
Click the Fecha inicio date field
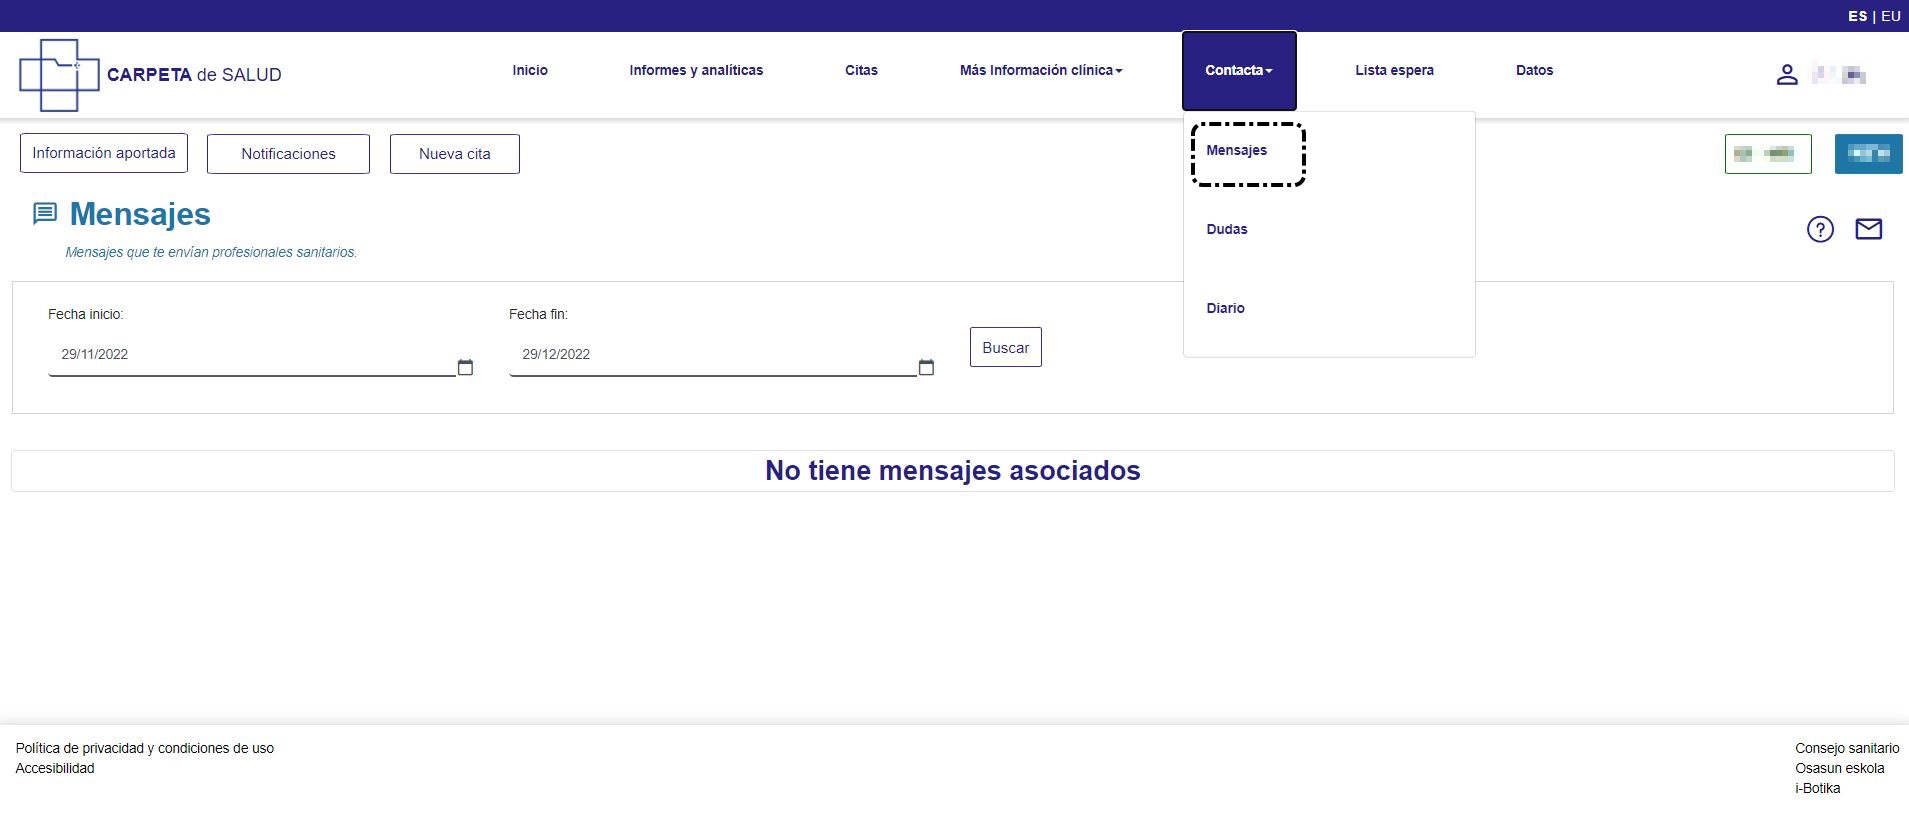(252, 355)
